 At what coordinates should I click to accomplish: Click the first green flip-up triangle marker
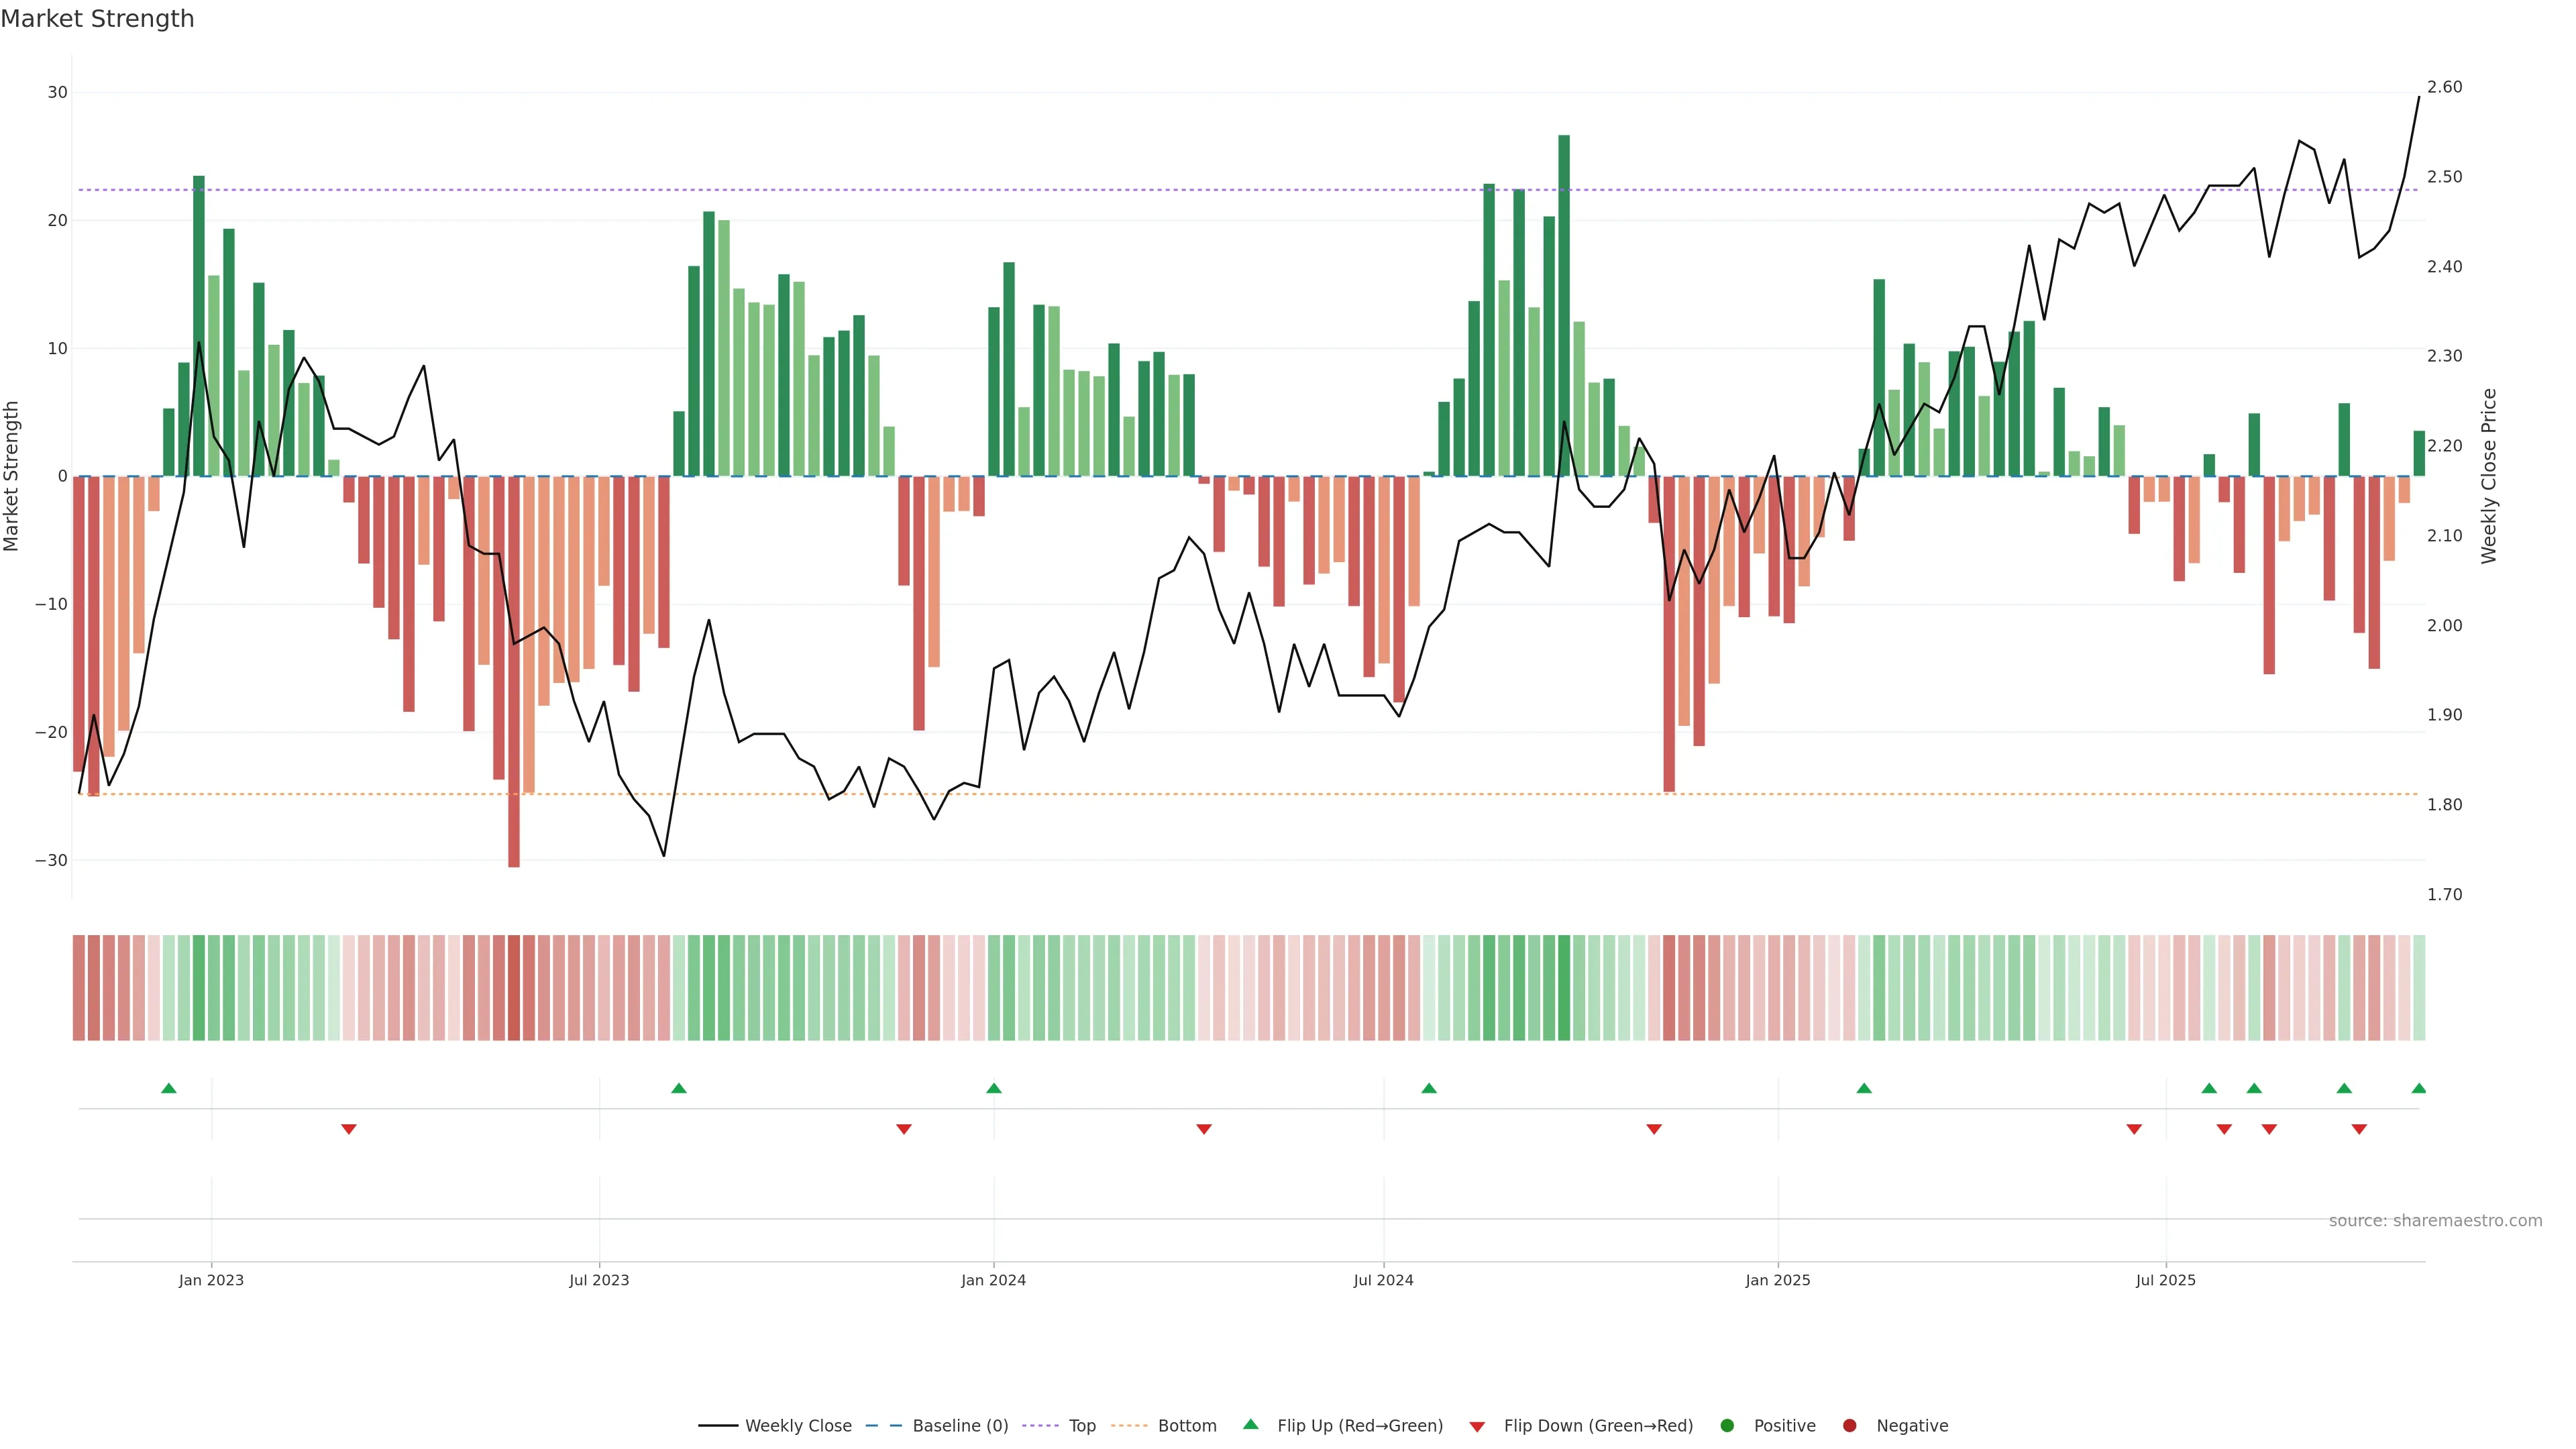(169, 1088)
